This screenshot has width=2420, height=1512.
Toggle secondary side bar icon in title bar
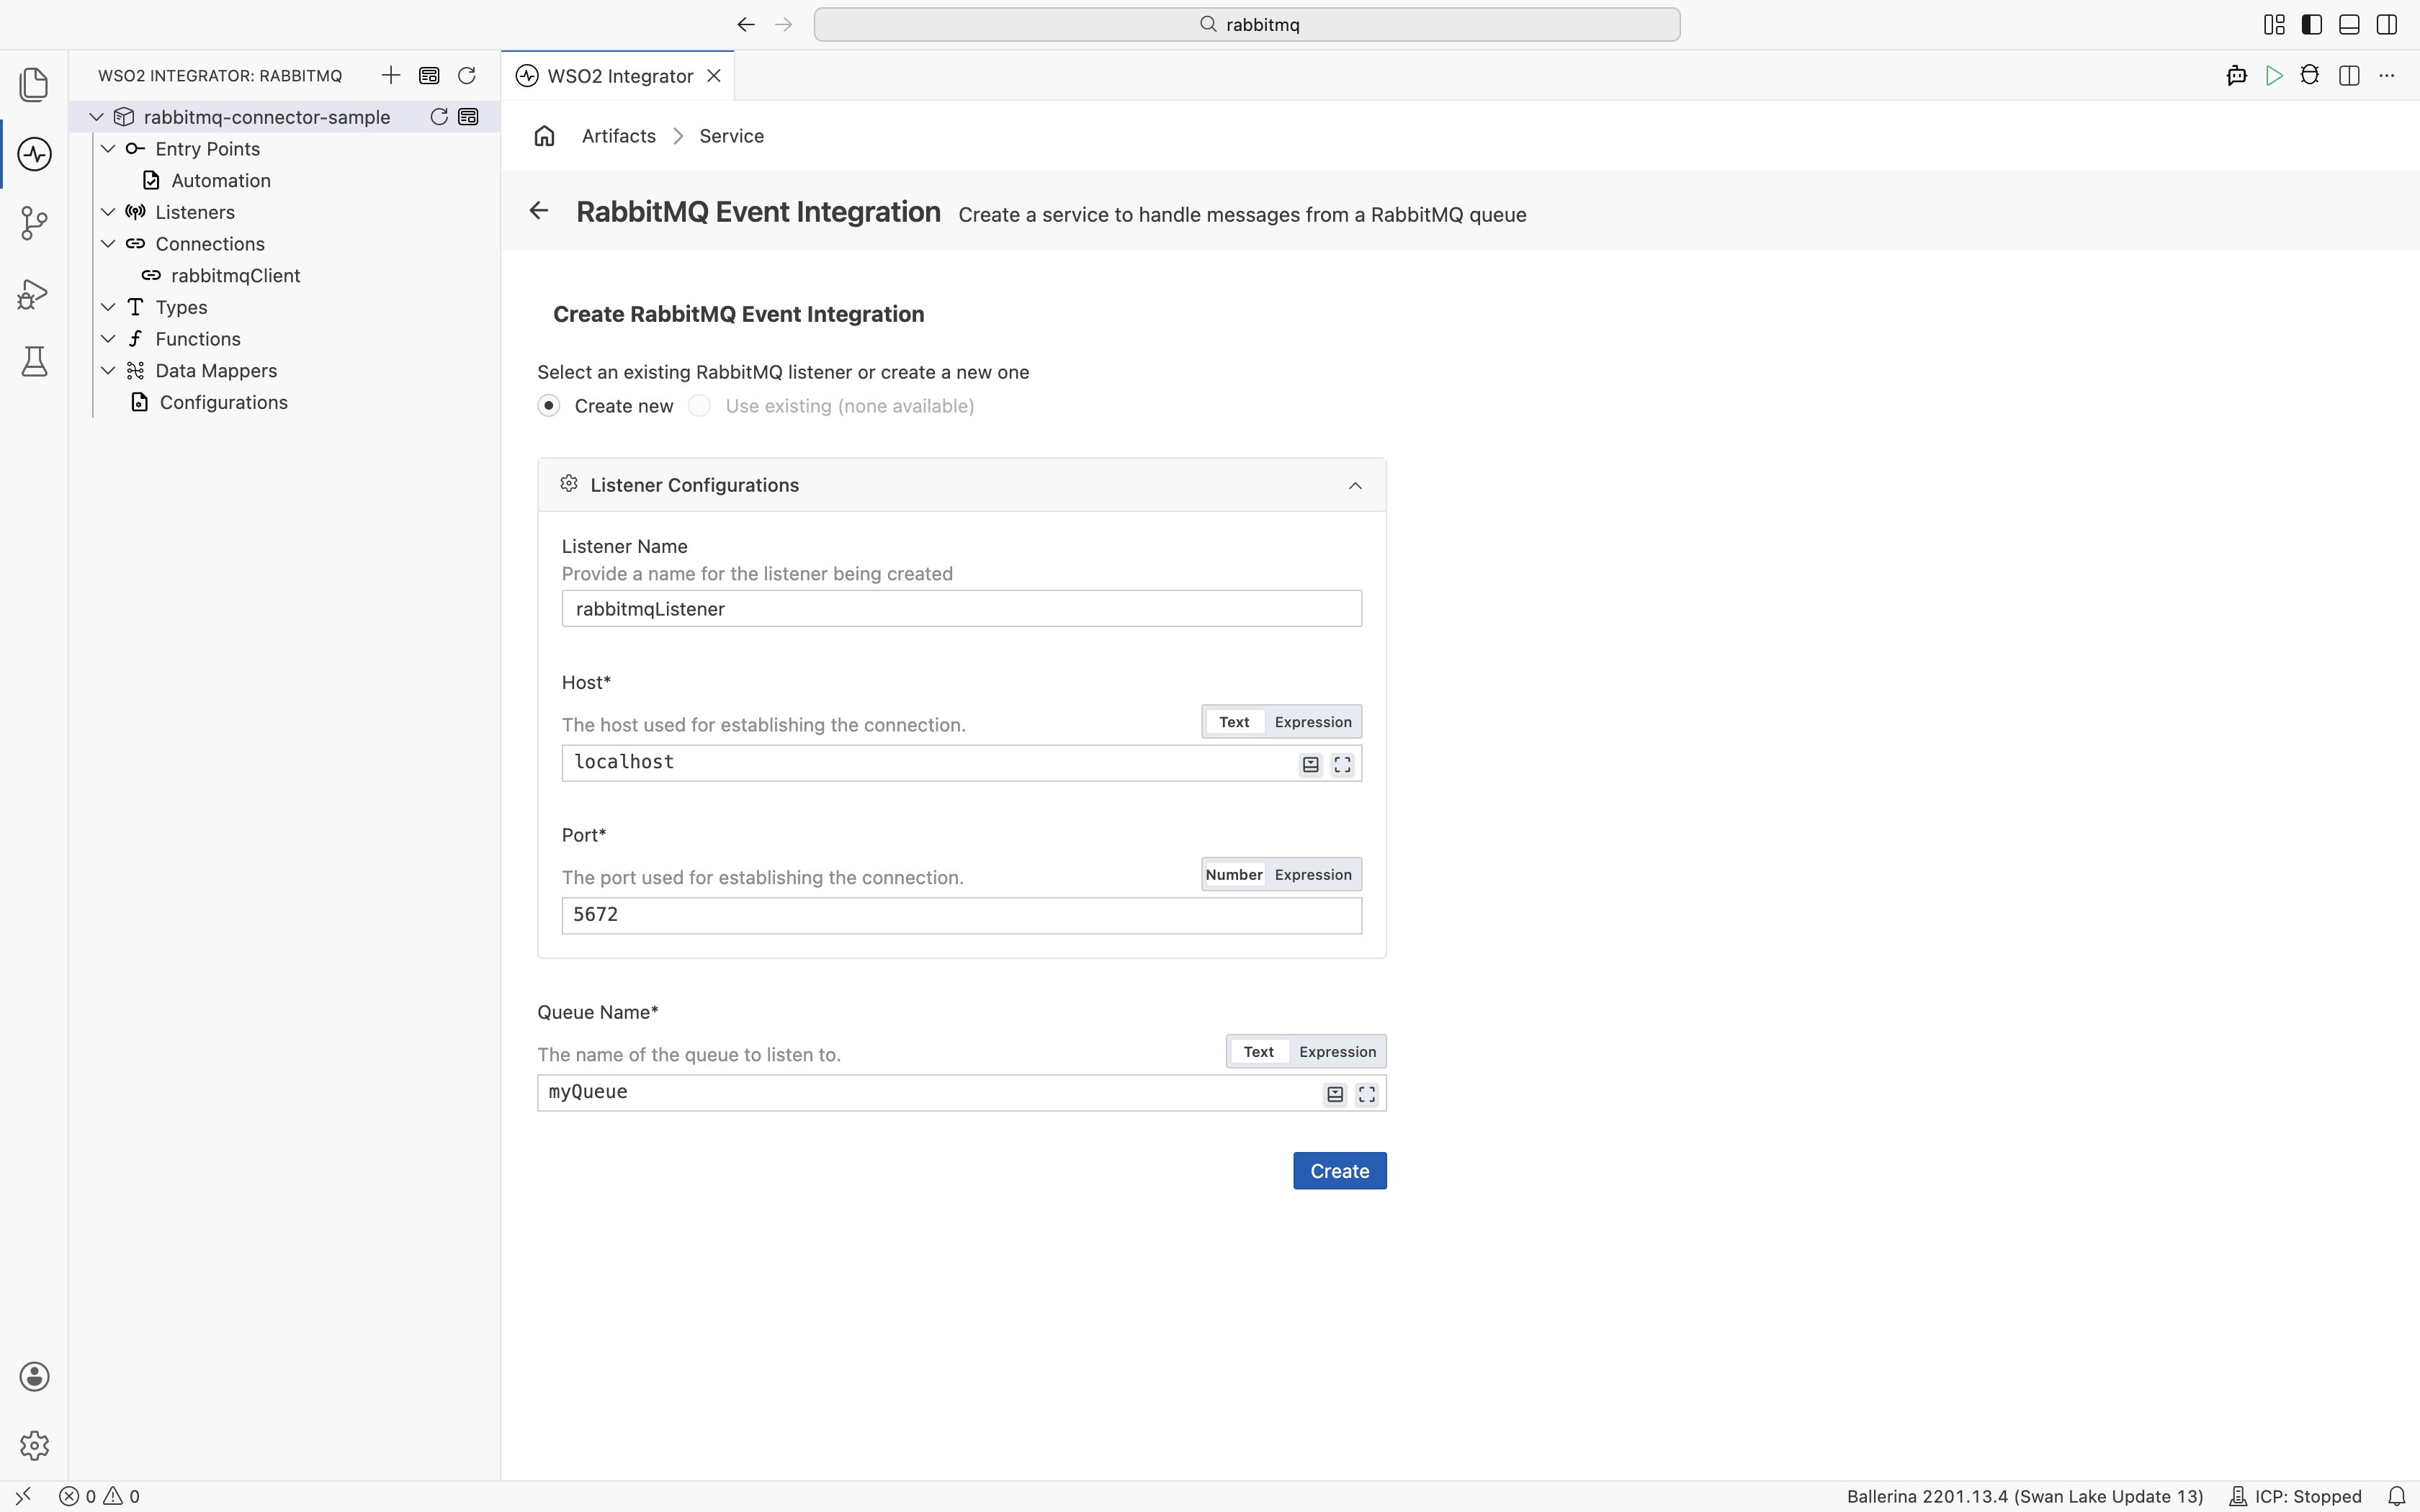[x=2387, y=24]
